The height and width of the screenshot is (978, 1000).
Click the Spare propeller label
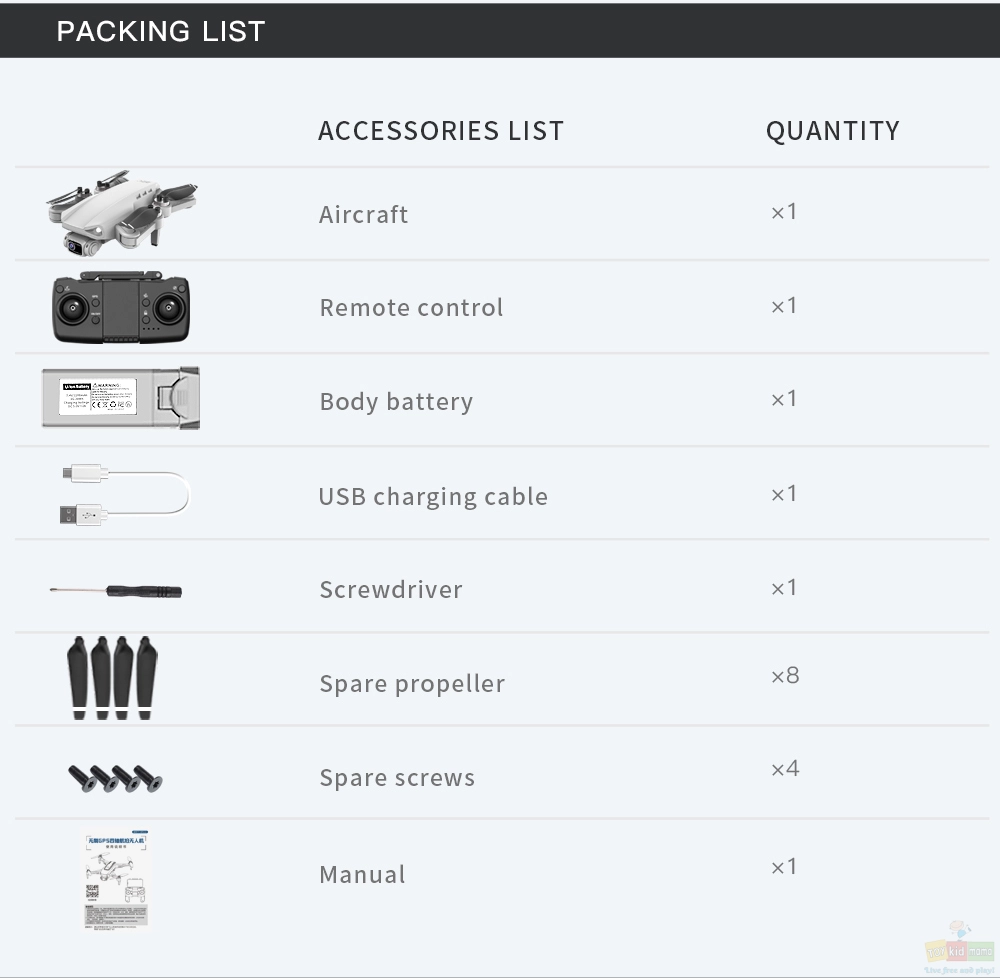tap(412, 684)
